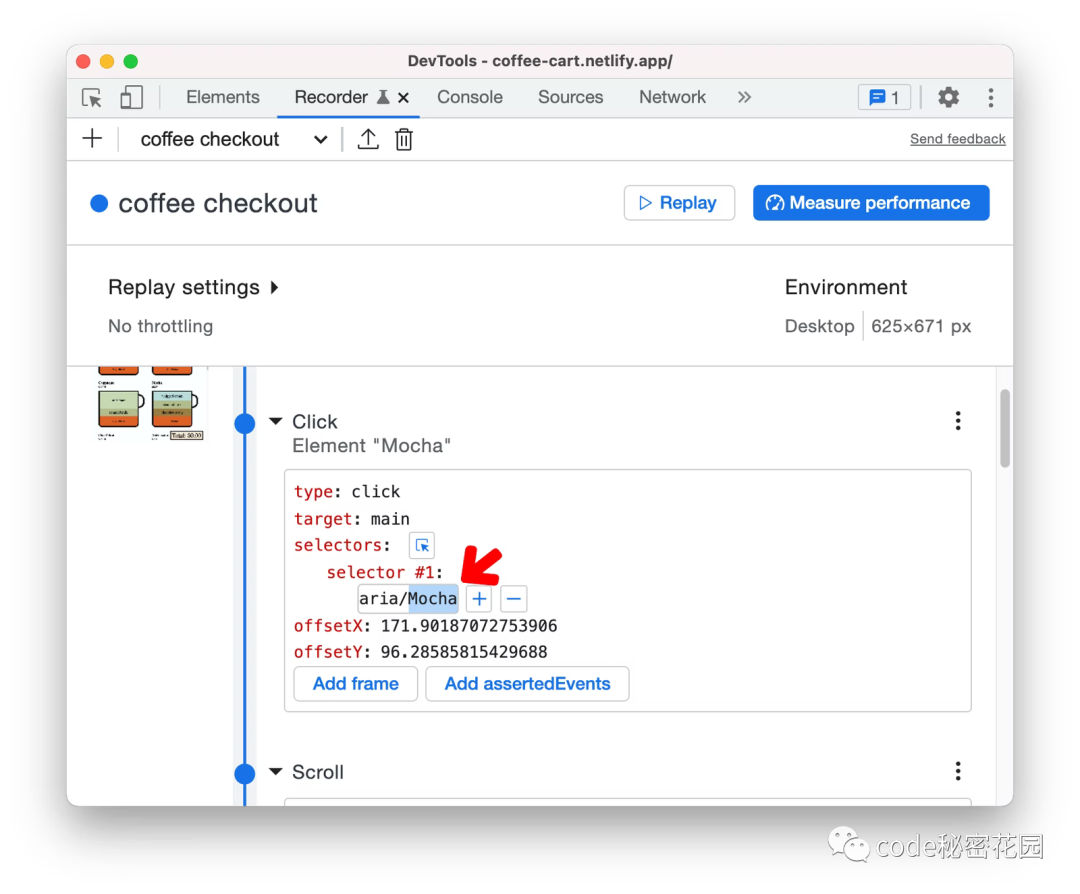Screen dimensions: 1080x894
Task: Switch to the Recorder tab
Action: click(x=331, y=97)
